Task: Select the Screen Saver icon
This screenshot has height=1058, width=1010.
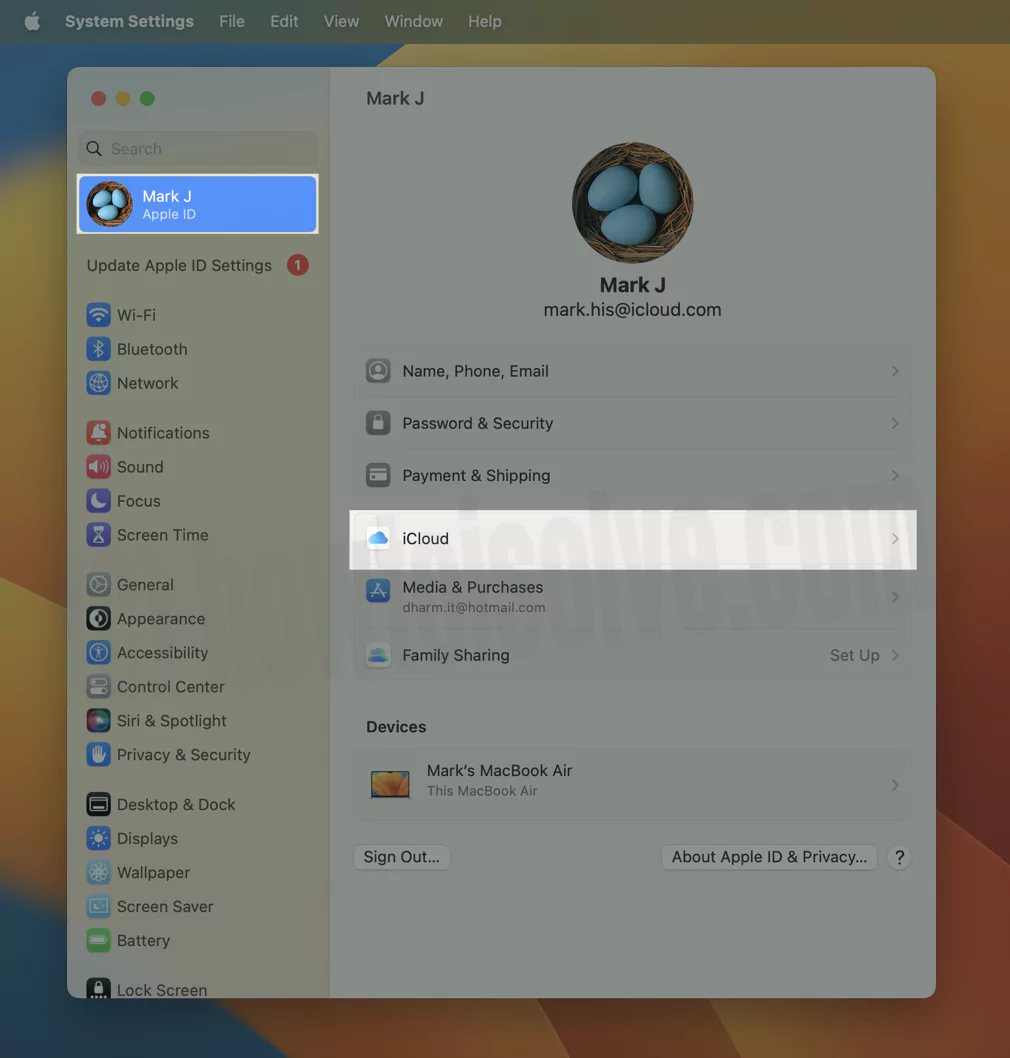Action: click(99, 906)
